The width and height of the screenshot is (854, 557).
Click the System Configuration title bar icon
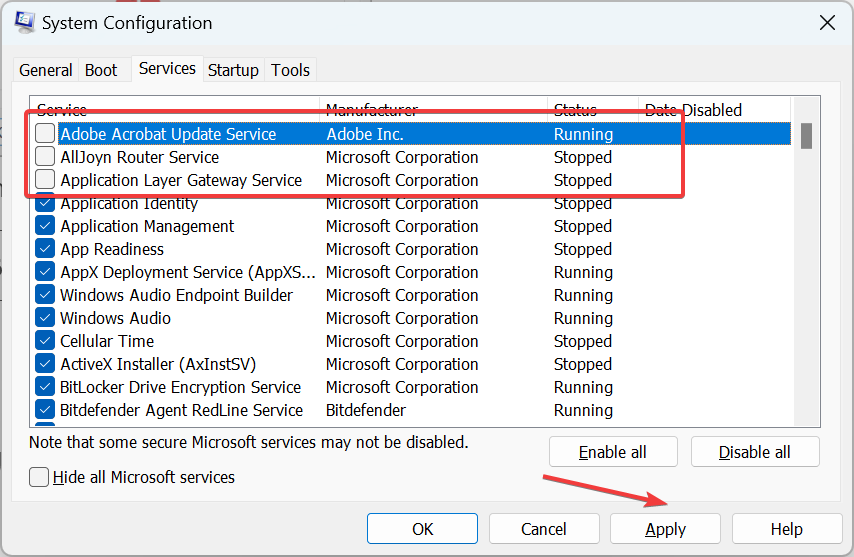point(24,22)
